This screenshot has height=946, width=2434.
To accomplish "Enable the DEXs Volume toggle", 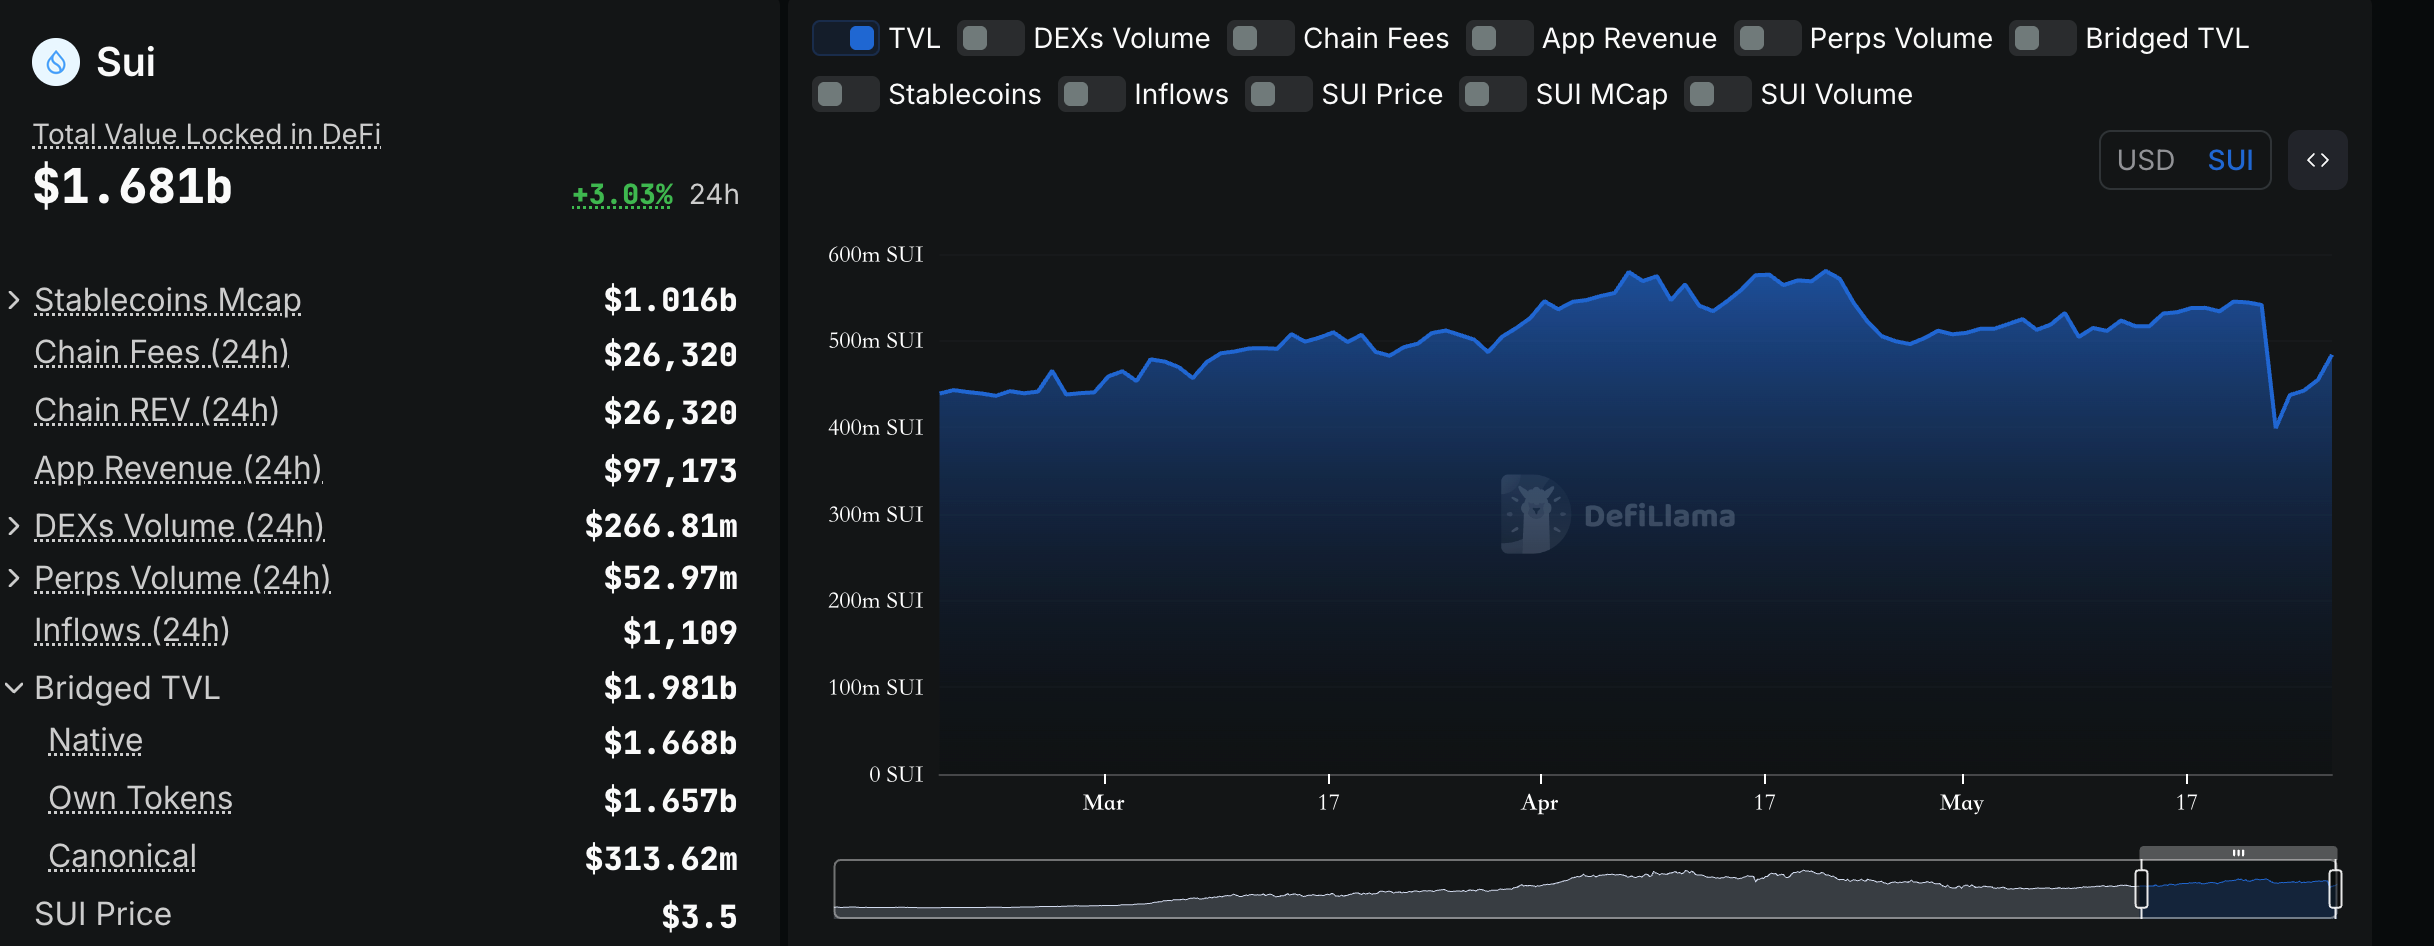I will [x=990, y=38].
